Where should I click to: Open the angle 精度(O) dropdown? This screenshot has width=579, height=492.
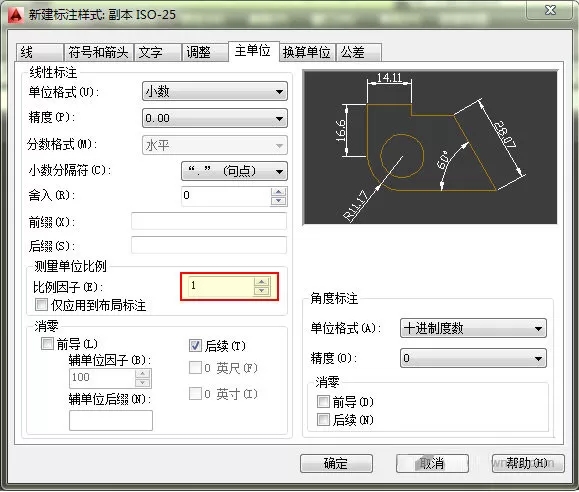pyautogui.click(x=473, y=358)
